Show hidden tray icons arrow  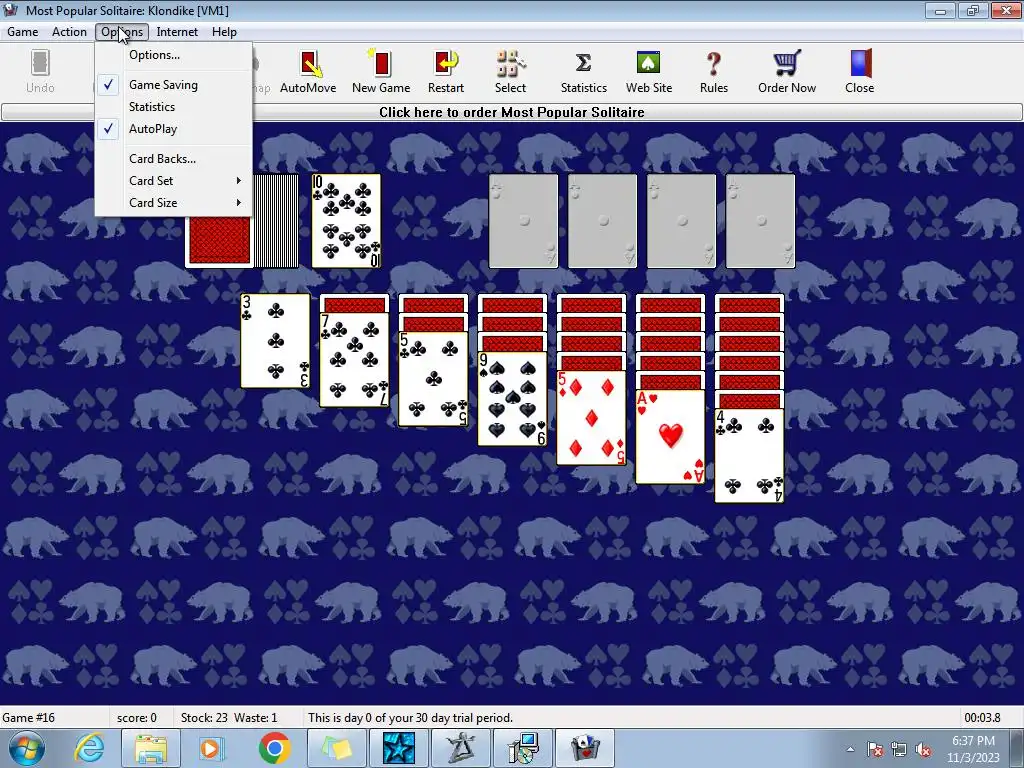[x=850, y=750]
